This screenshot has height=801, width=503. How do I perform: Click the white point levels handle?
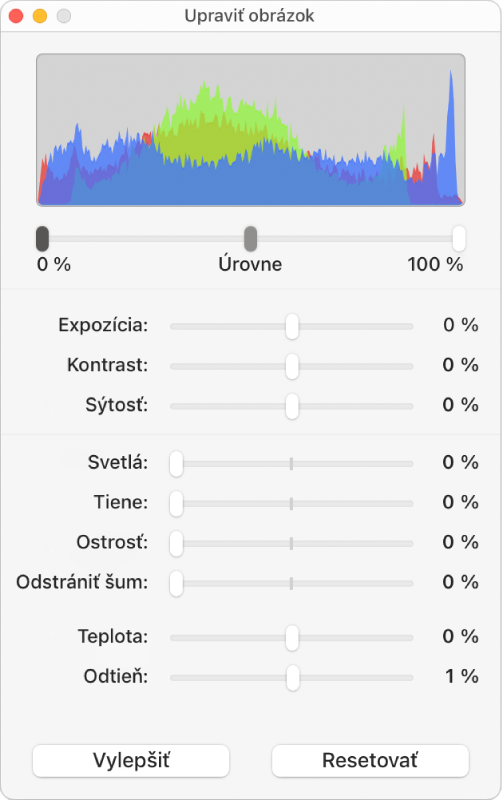coord(459,239)
